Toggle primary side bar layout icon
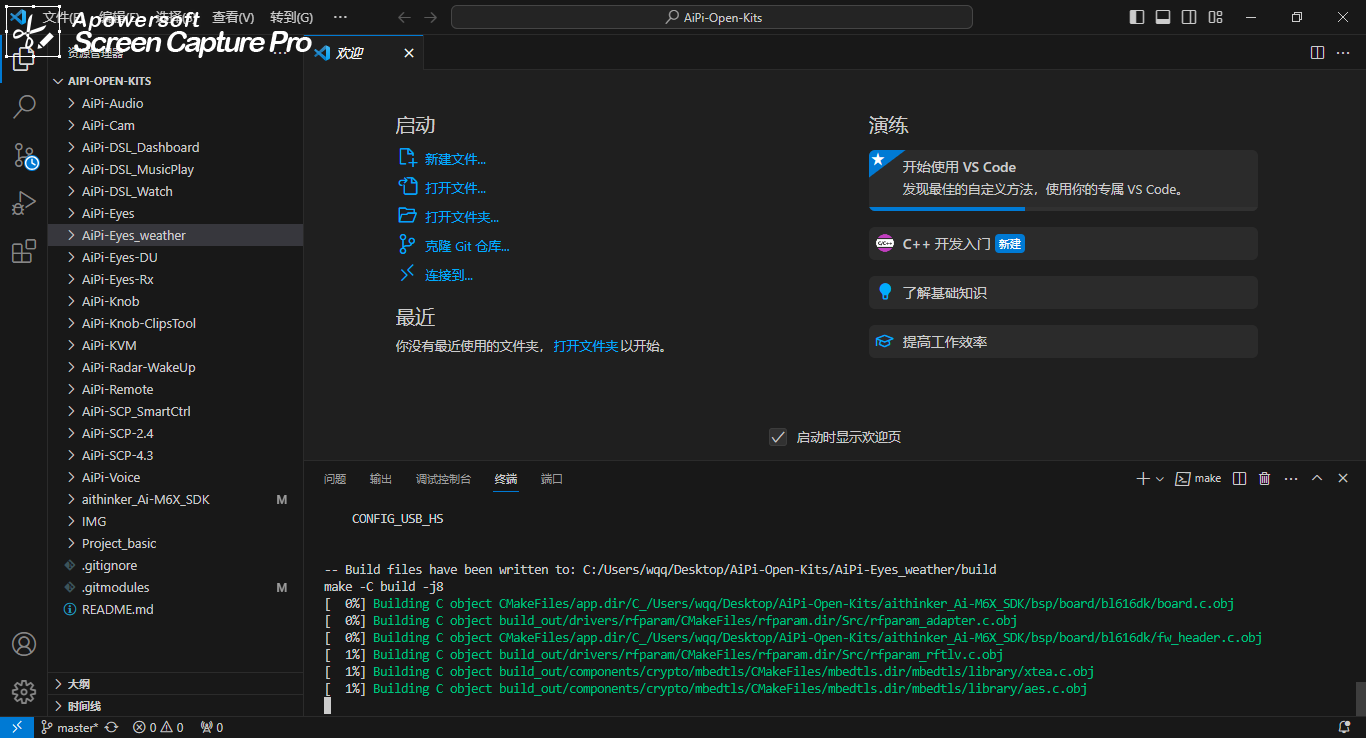Screen dimensions: 1366x738 click(x=1137, y=17)
